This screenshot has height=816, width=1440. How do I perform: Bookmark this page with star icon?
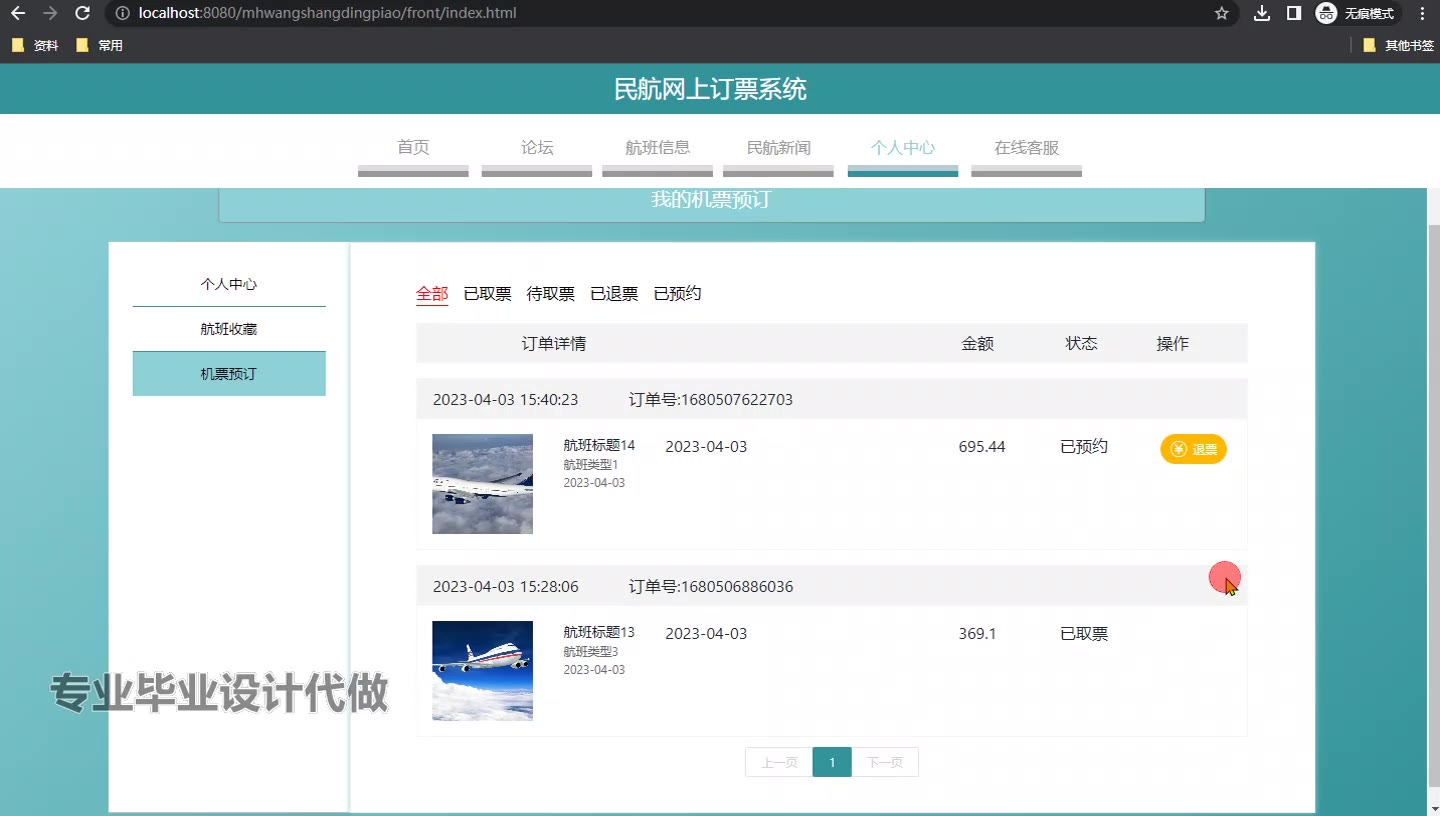[1221, 13]
